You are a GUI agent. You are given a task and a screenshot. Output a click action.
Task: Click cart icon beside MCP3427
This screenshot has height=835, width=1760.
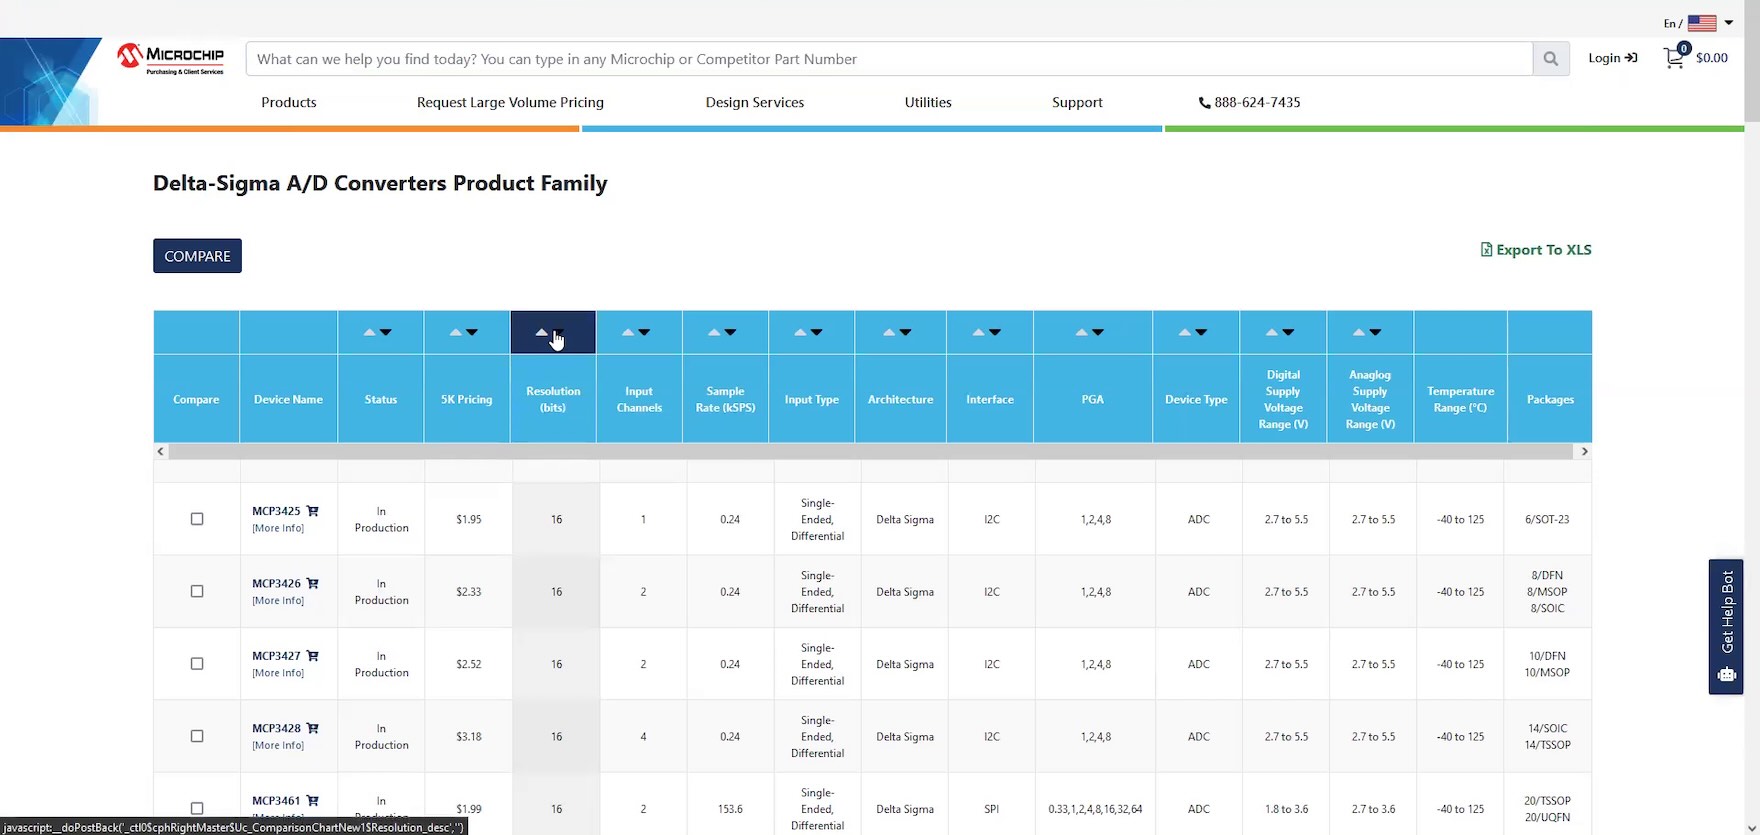pyautogui.click(x=313, y=656)
